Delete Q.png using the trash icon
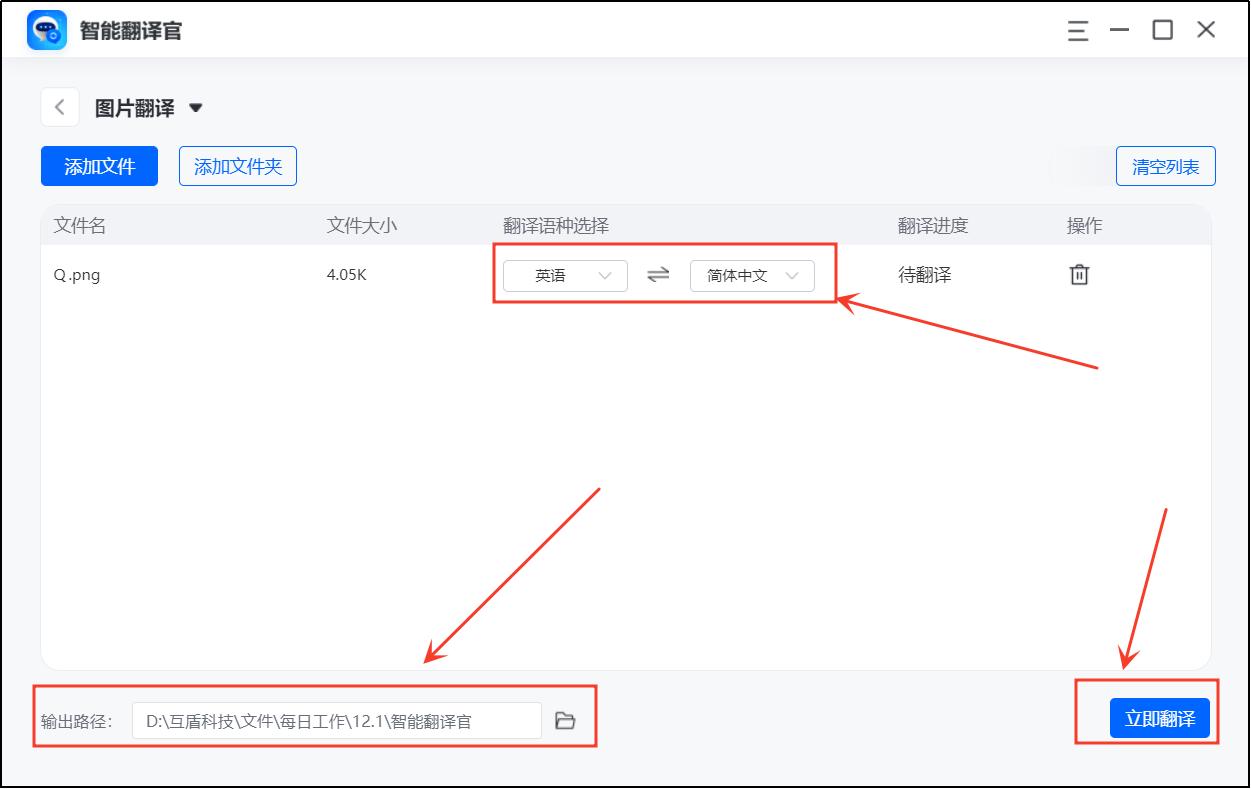Viewport: 1251px width, 789px height. pos(1078,275)
